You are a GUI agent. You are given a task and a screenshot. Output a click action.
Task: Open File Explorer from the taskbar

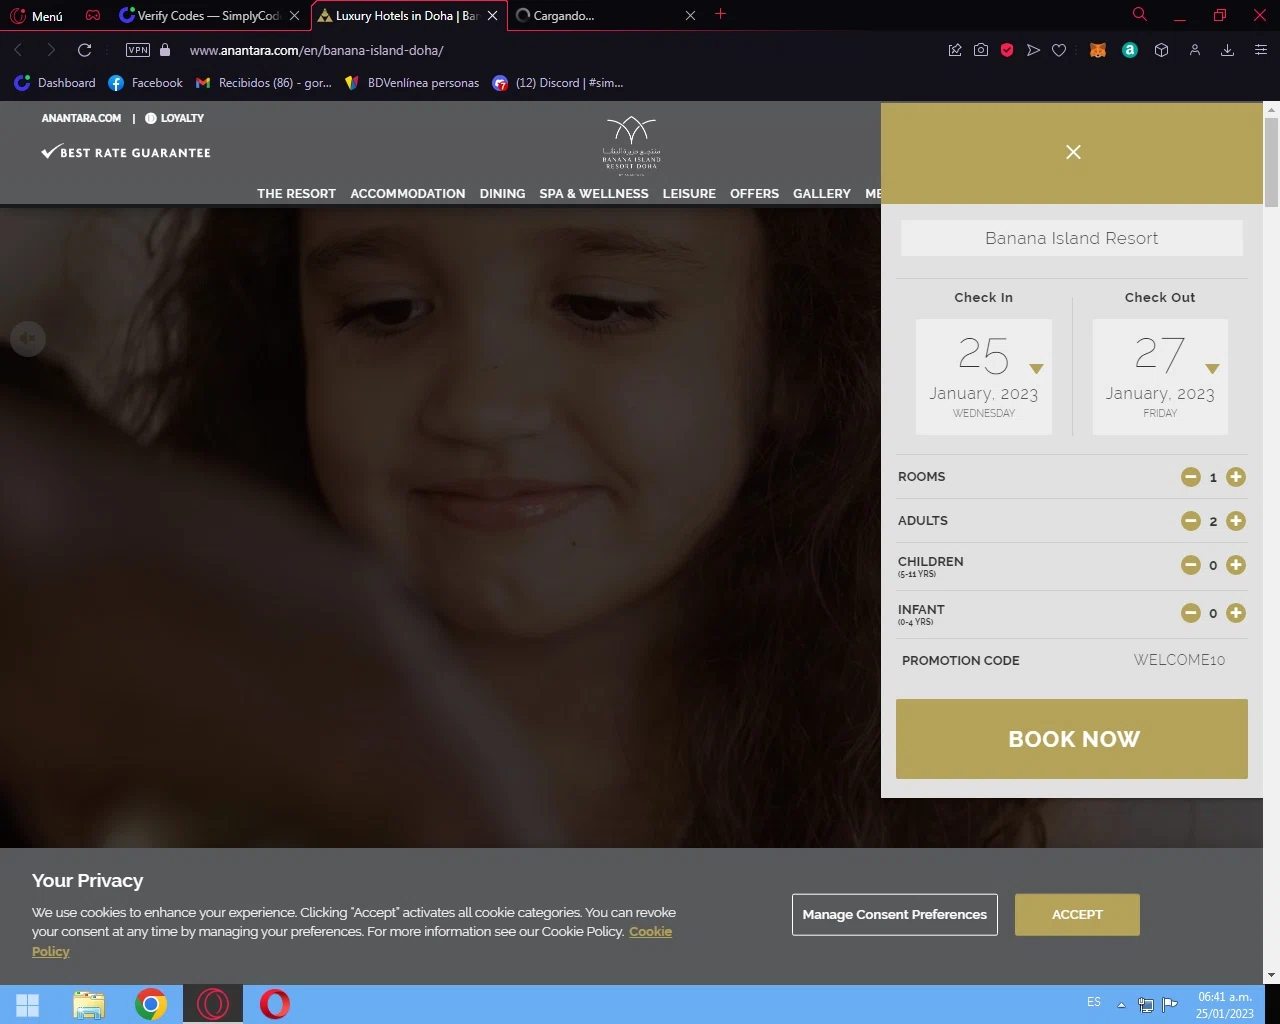tap(89, 1005)
